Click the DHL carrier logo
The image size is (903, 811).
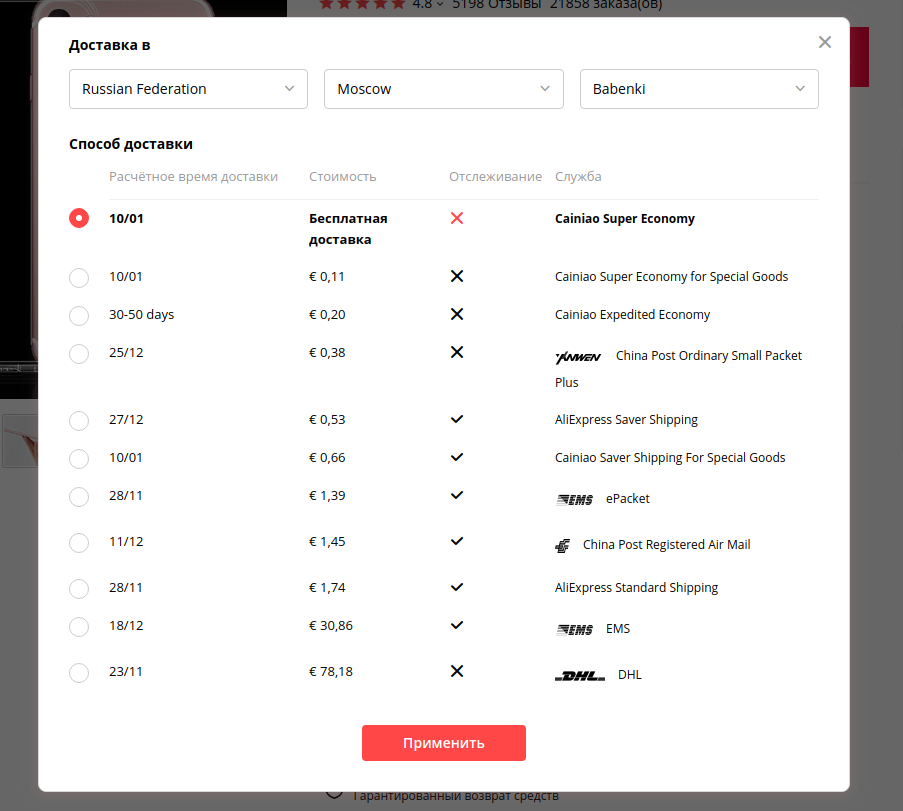tap(580, 676)
